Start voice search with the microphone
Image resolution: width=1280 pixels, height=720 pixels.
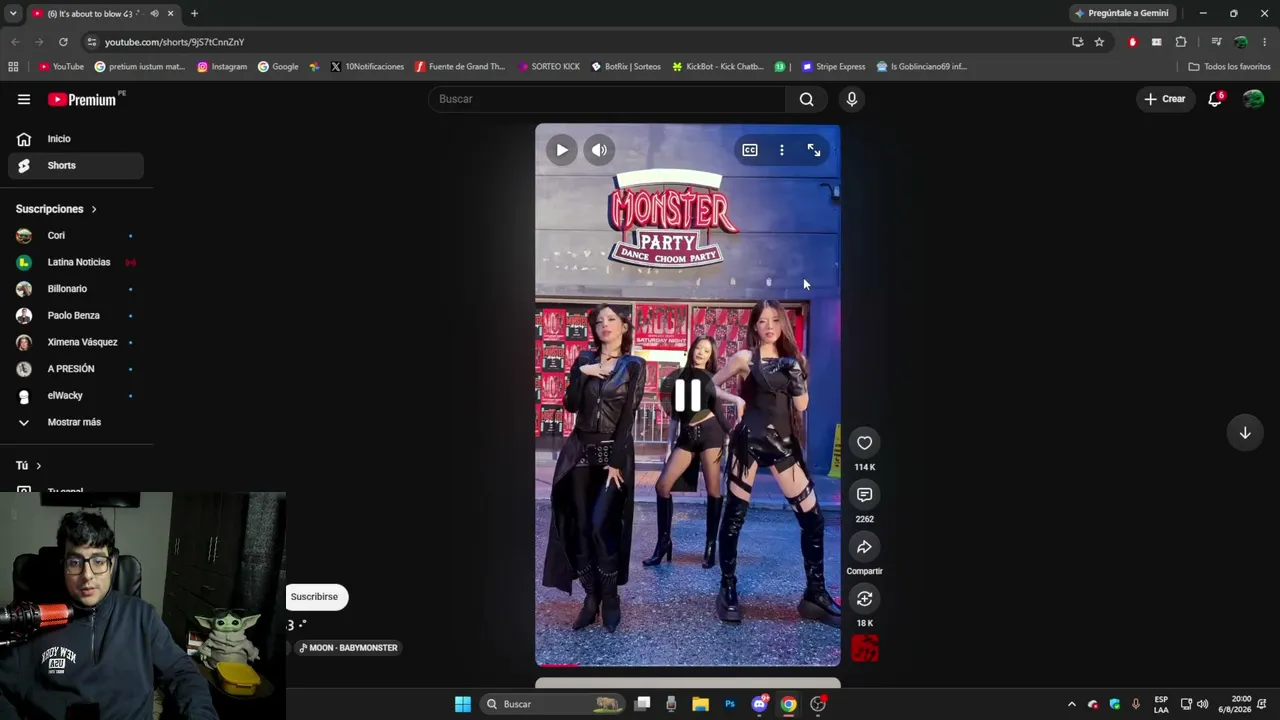point(852,99)
